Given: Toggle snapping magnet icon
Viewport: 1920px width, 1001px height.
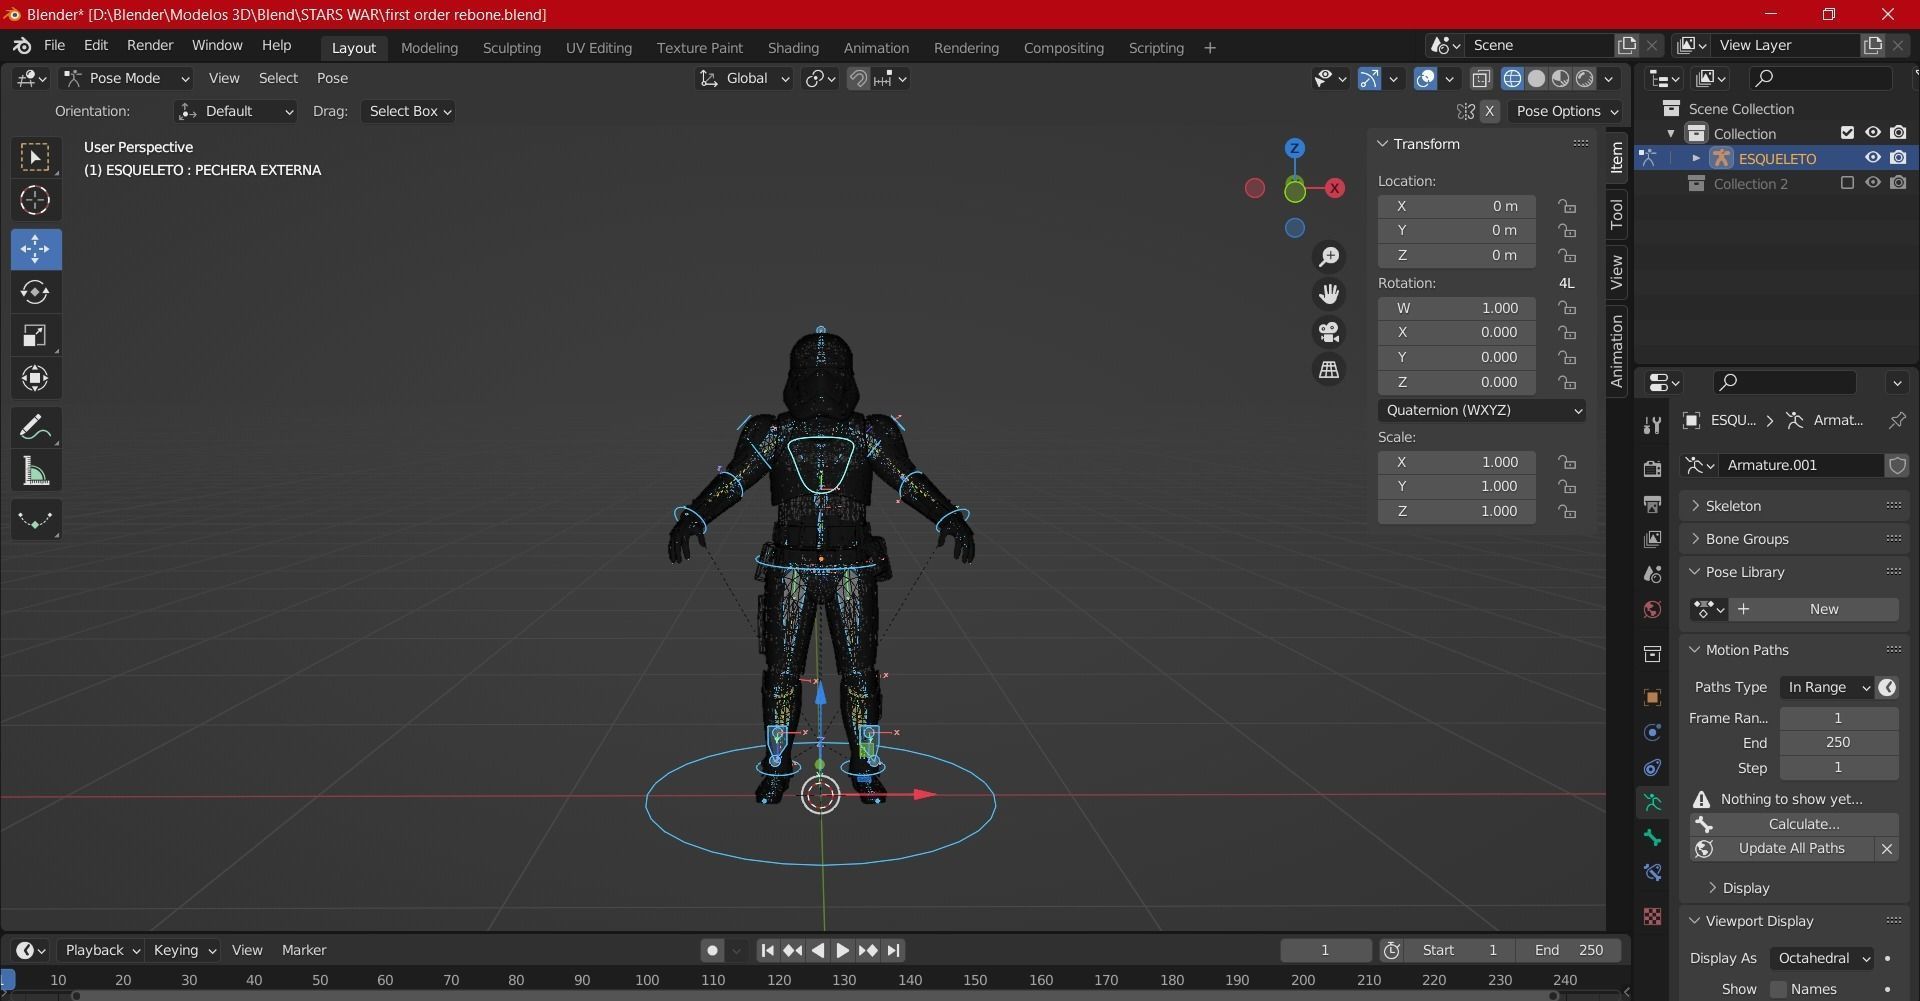Looking at the screenshot, I should pyautogui.click(x=858, y=78).
